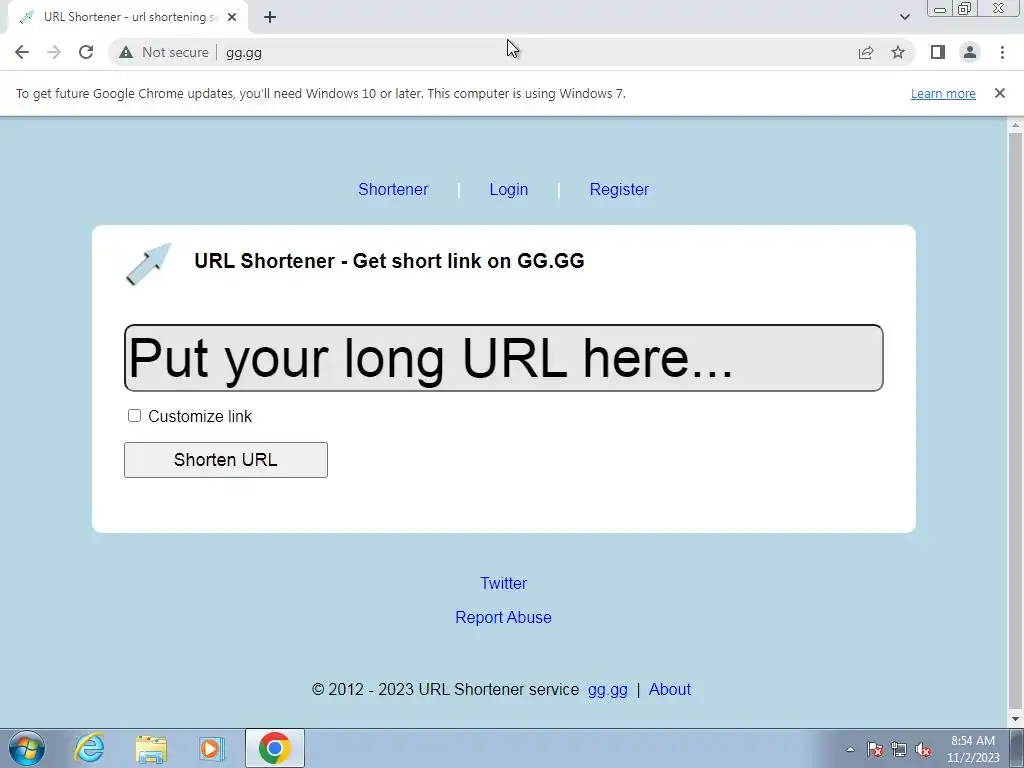Open the Report Abuse link

tap(504, 617)
